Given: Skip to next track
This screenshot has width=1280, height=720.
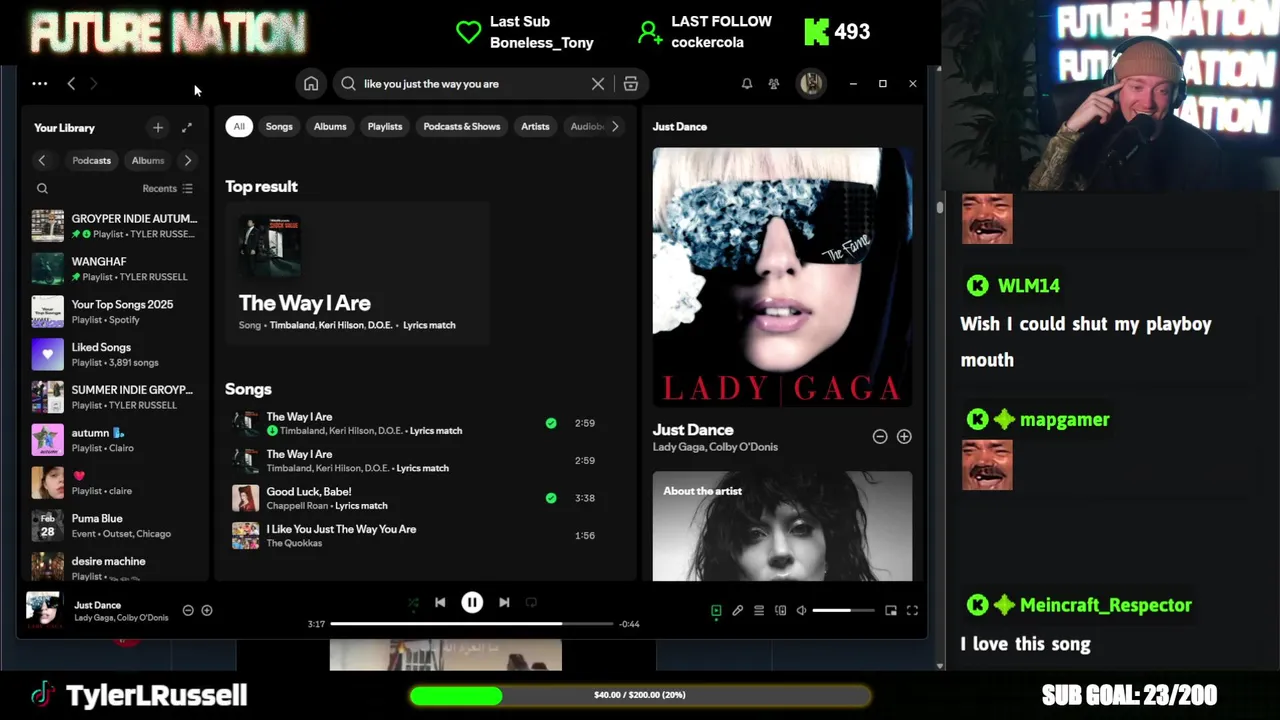Looking at the screenshot, I should click(504, 603).
